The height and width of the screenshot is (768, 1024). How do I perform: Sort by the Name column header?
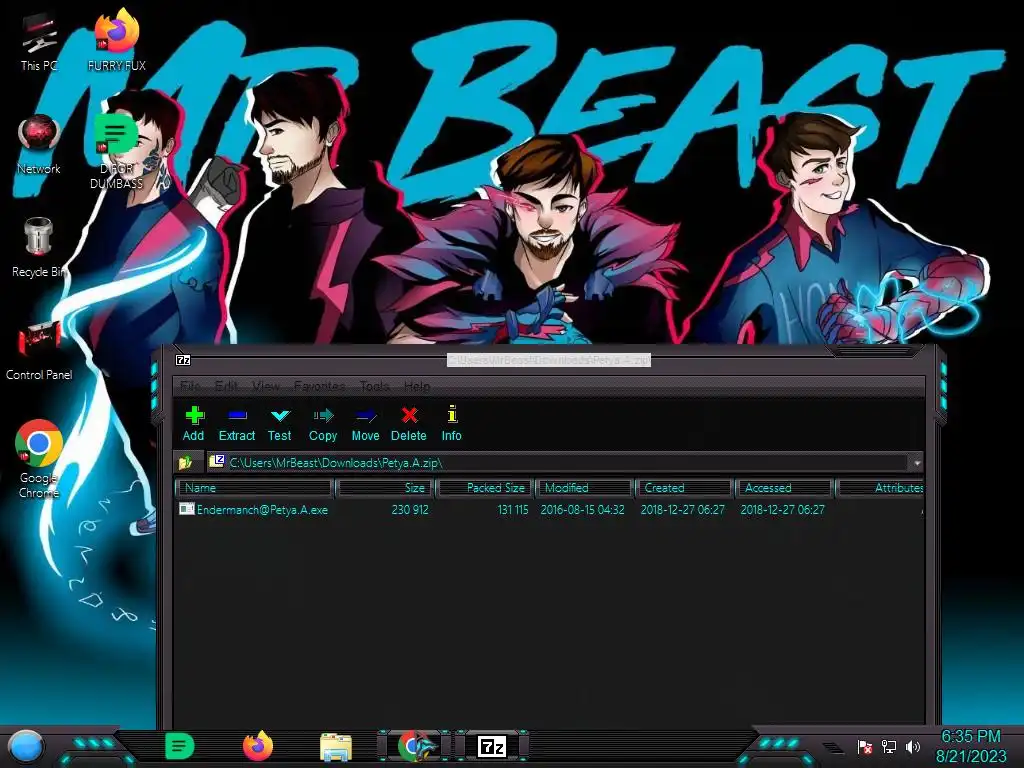[255, 488]
